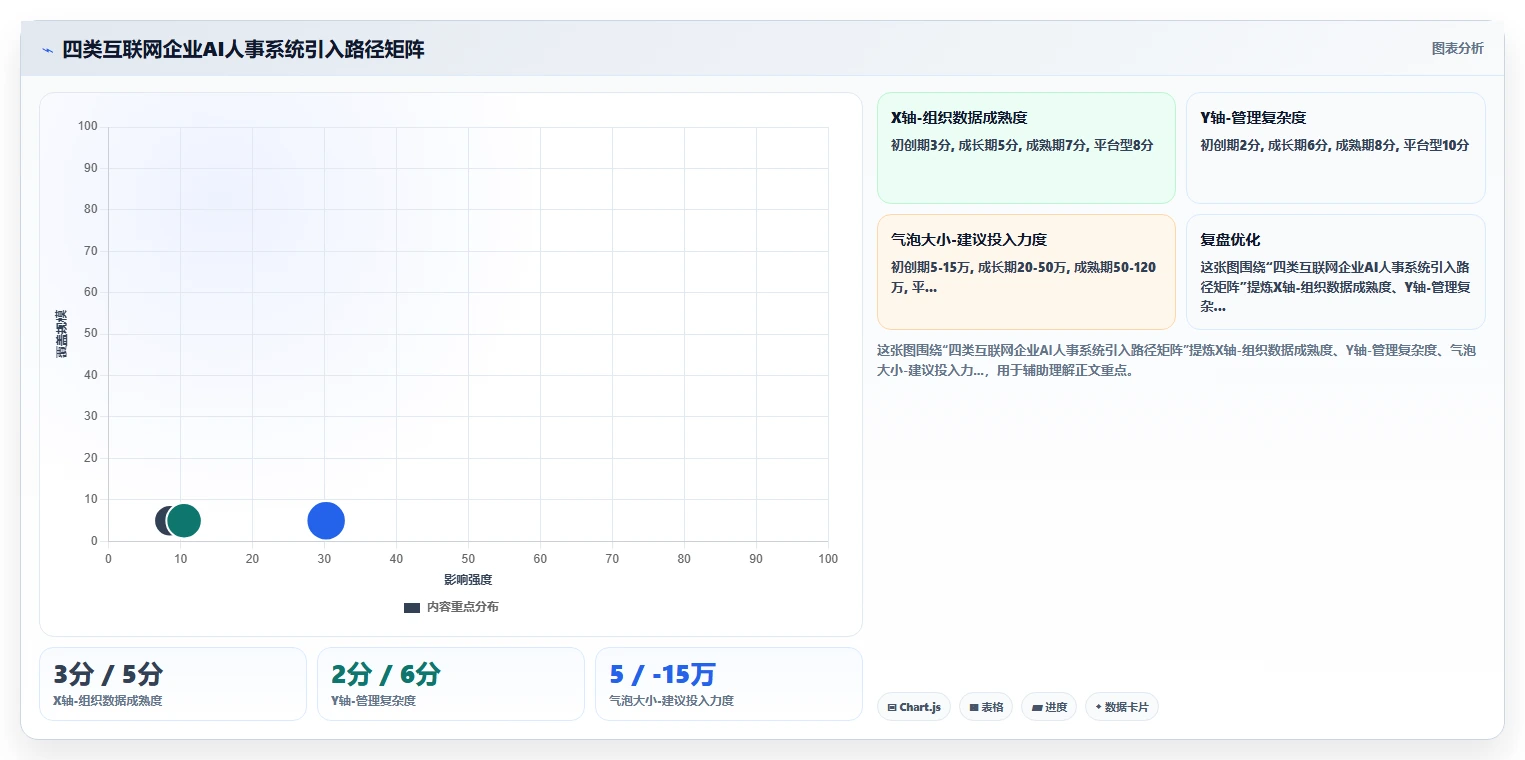The height and width of the screenshot is (760, 1525).
Task: Click 初创期2分 text in the Y轴 card
Action: click(x=1230, y=145)
